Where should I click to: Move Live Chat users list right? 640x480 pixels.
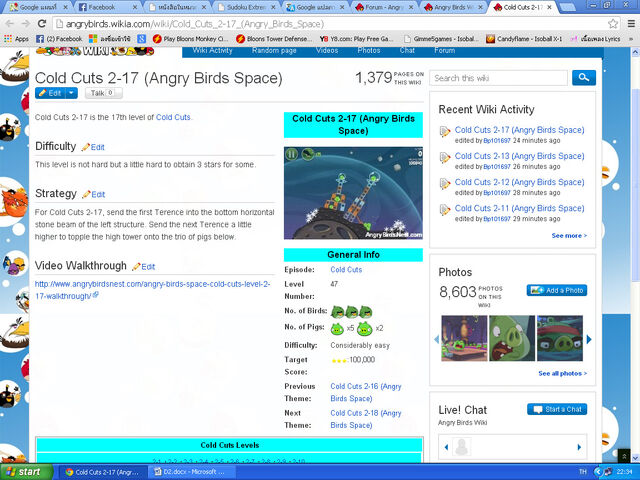[579, 447]
